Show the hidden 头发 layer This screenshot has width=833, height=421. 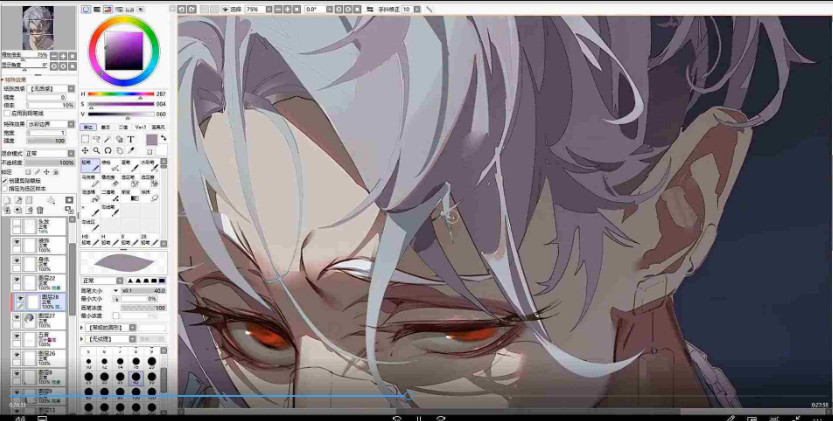point(16,223)
